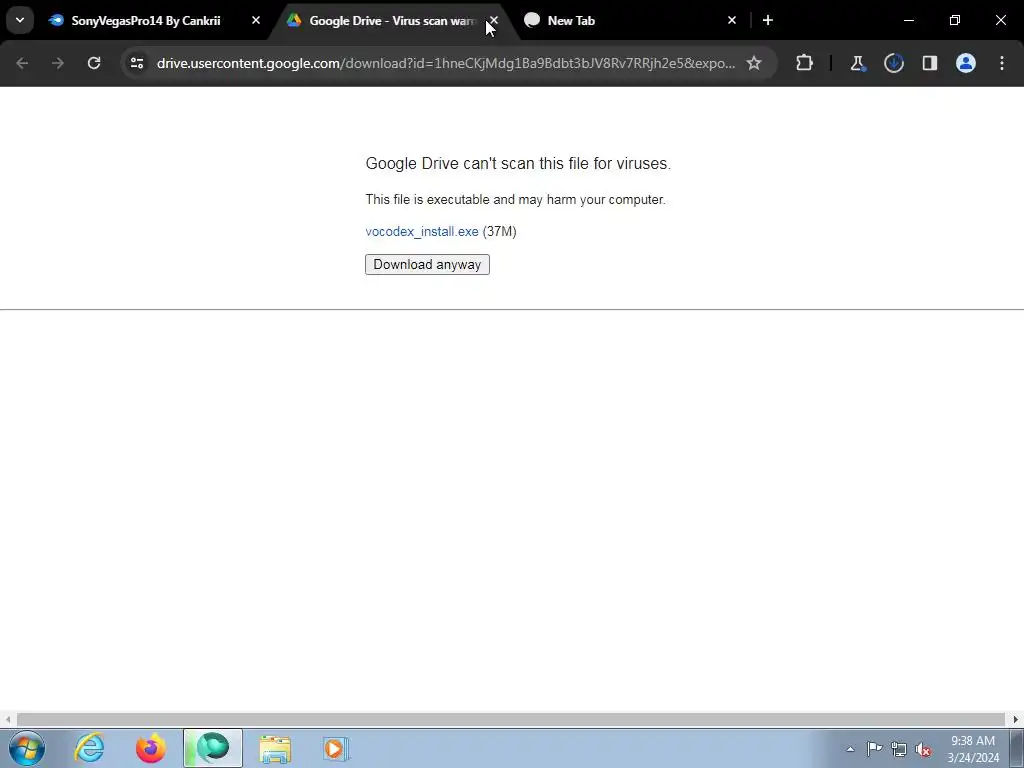Open the Chrome three-dot menu
Viewport: 1024px width, 768px height.
1002,63
